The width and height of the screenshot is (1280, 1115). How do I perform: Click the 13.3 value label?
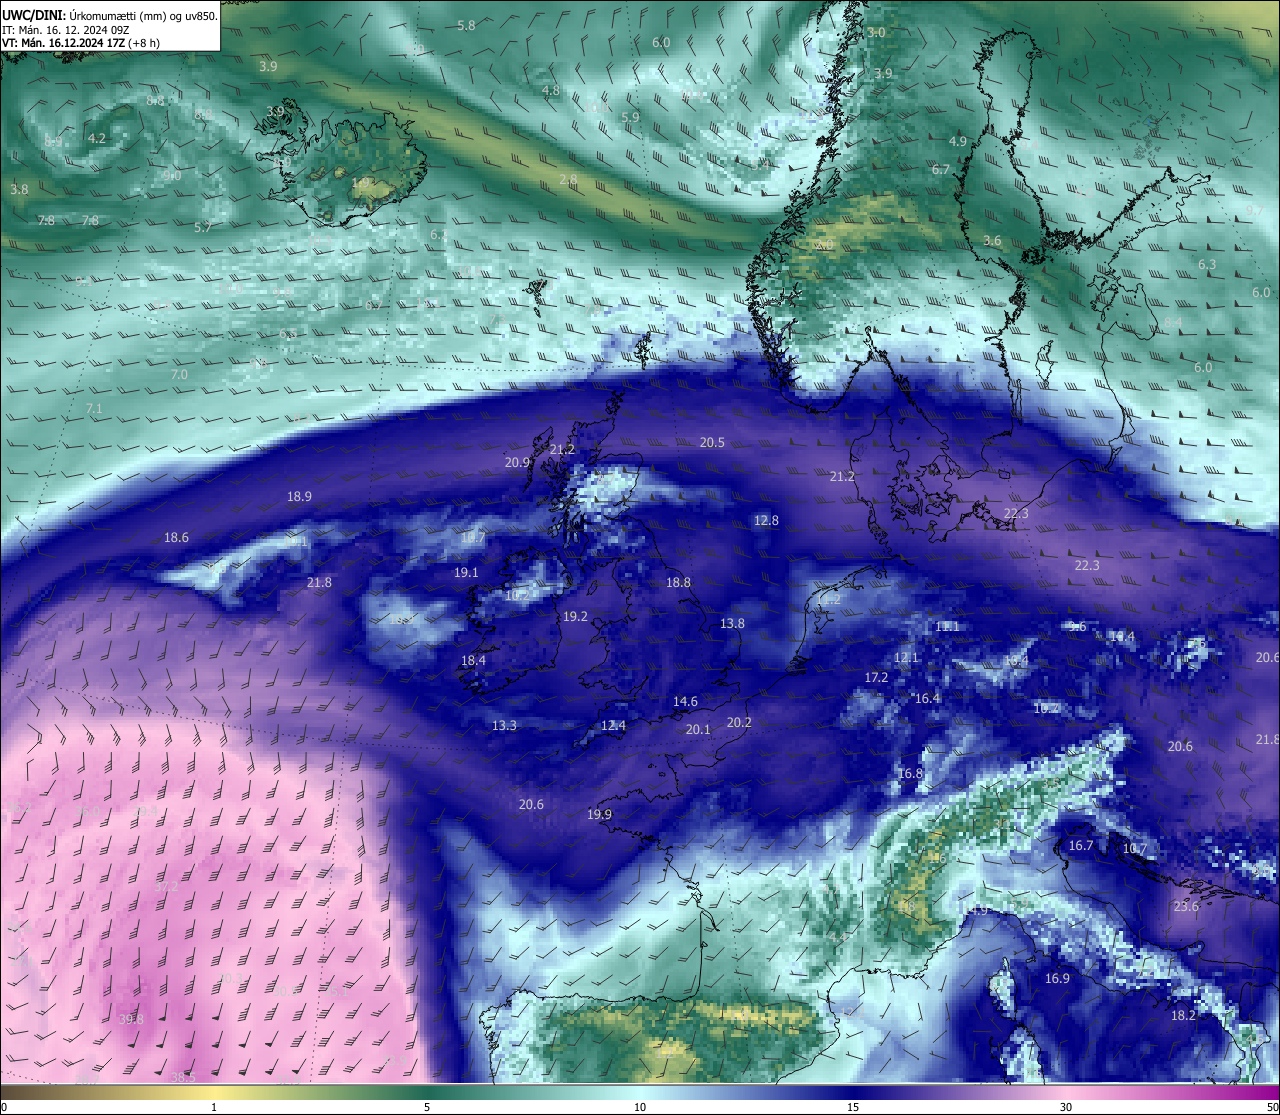(x=504, y=725)
